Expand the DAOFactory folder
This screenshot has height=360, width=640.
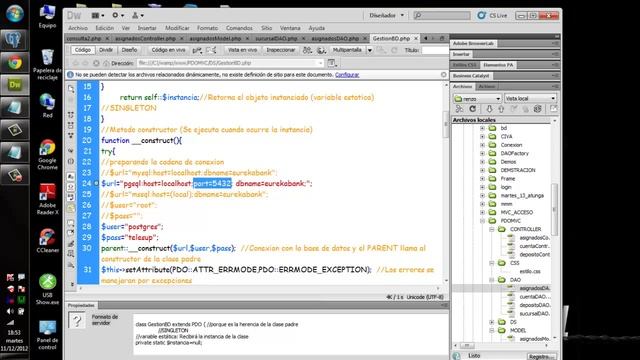coord(482,153)
